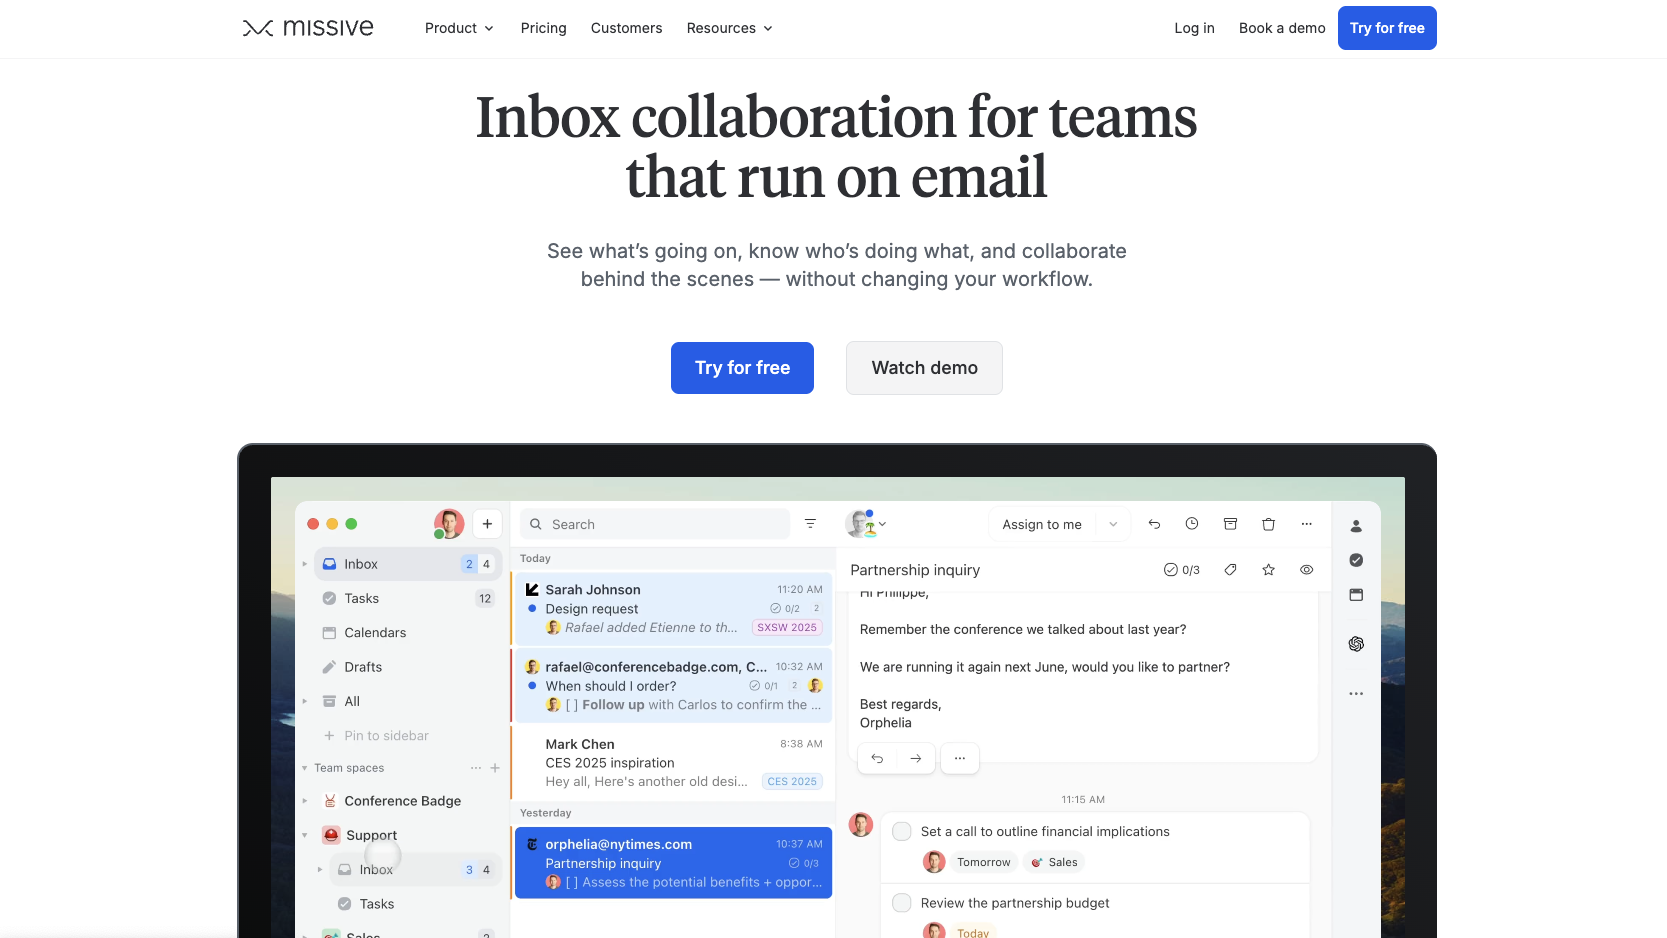Click the Search field in the app

pos(654,523)
